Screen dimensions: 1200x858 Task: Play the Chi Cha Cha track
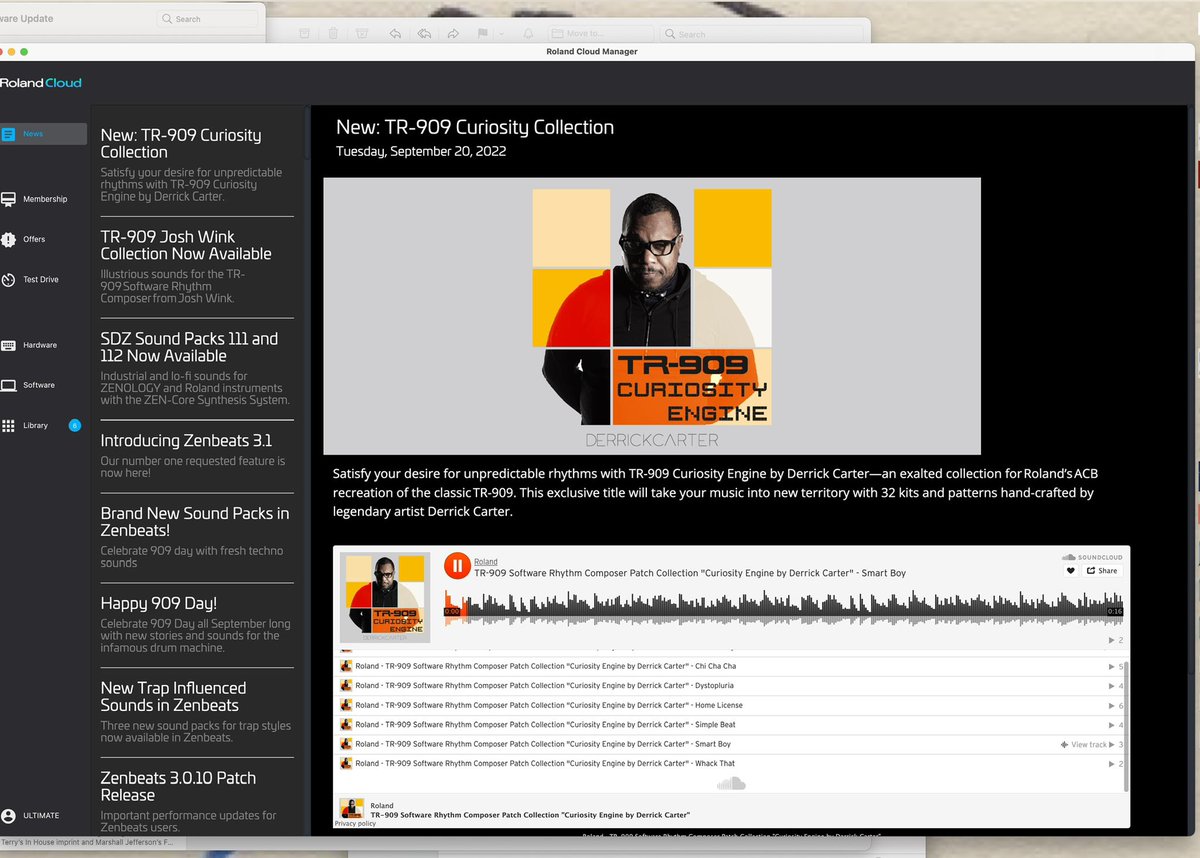point(729,666)
